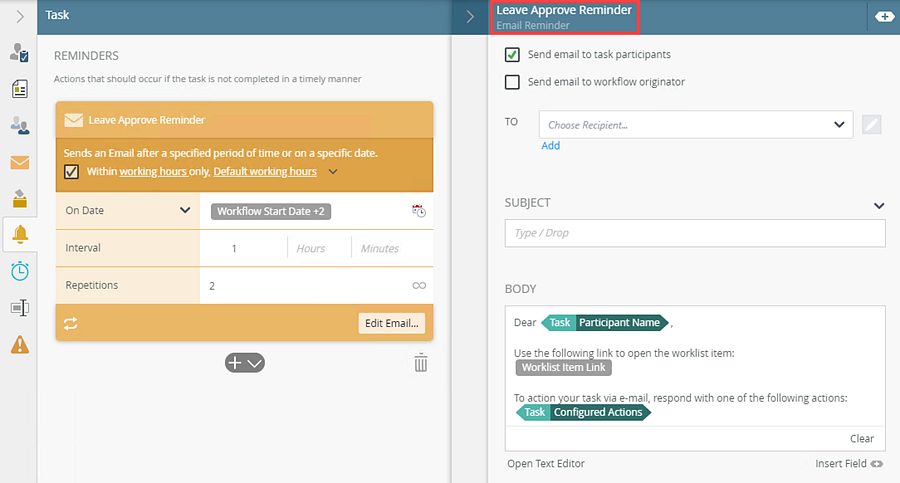The width and height of the screenshot is (900, 483).
Task: Open the form document icon tab
Action: 20,89
